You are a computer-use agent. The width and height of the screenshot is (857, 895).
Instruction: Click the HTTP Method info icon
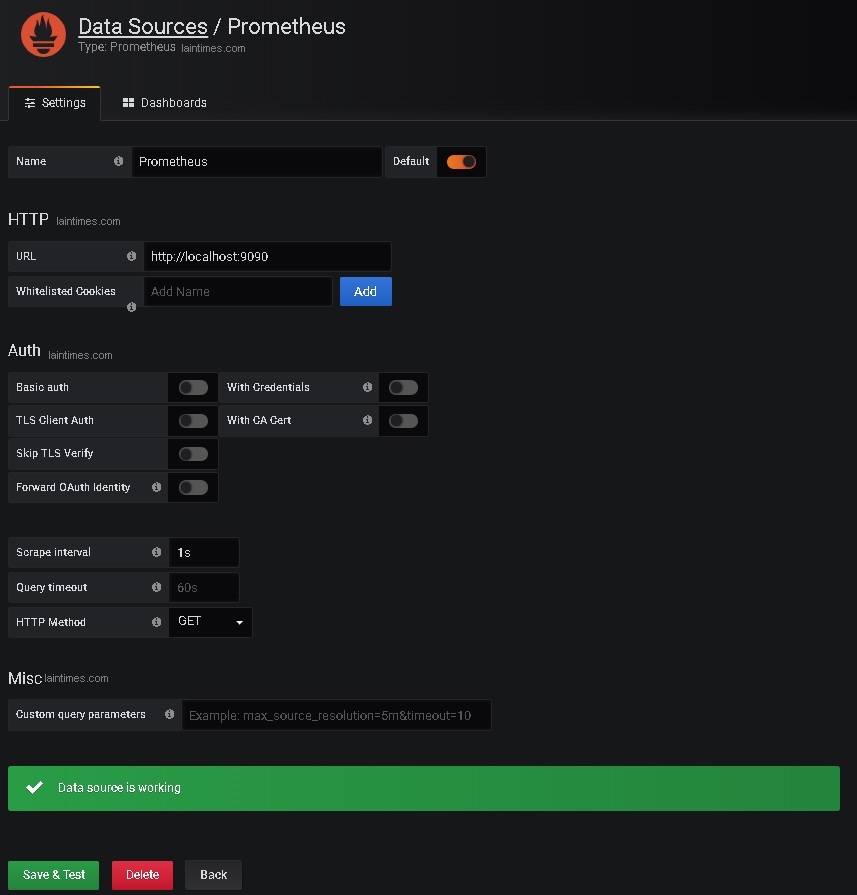pos(156,622)
